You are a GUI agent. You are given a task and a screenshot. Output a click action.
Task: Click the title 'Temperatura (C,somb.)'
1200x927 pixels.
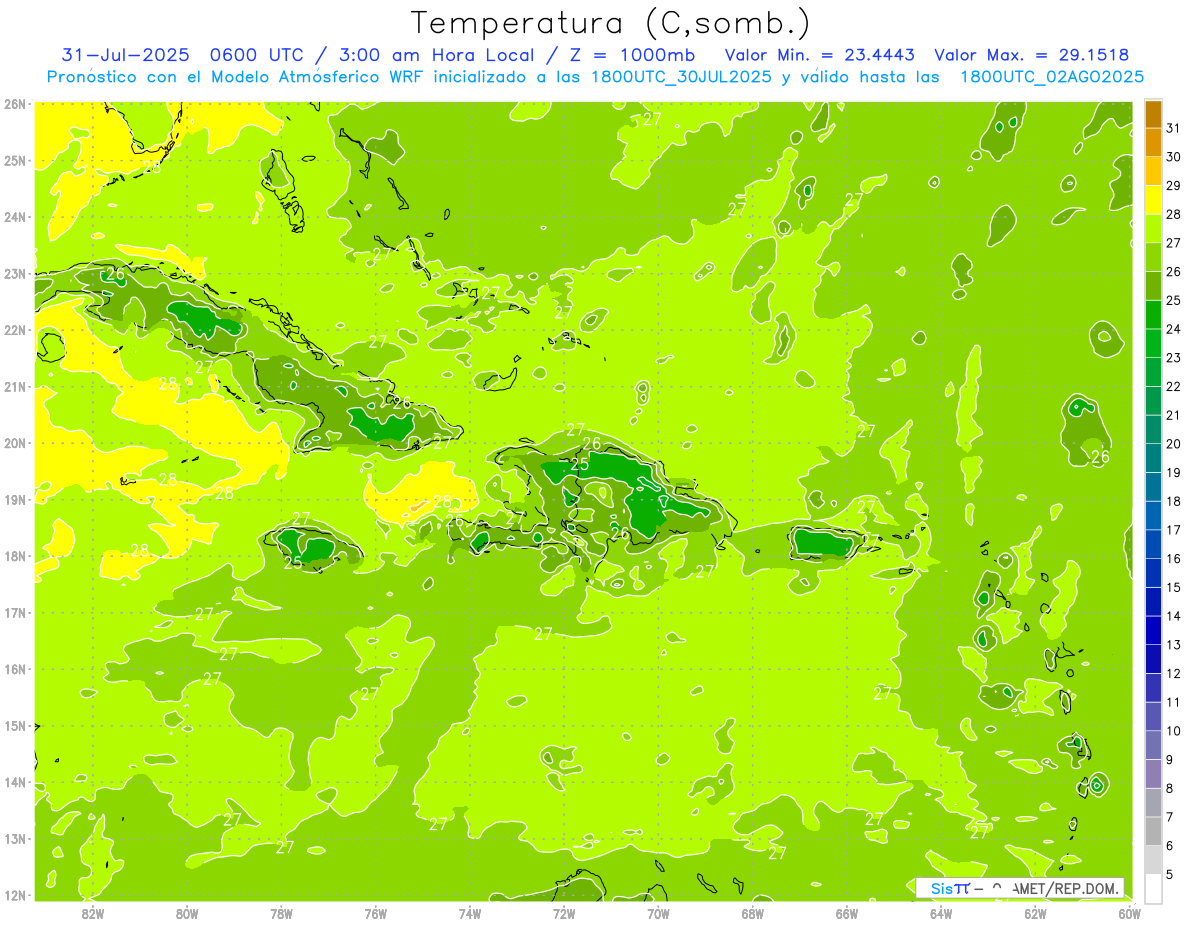pos(611,23)
